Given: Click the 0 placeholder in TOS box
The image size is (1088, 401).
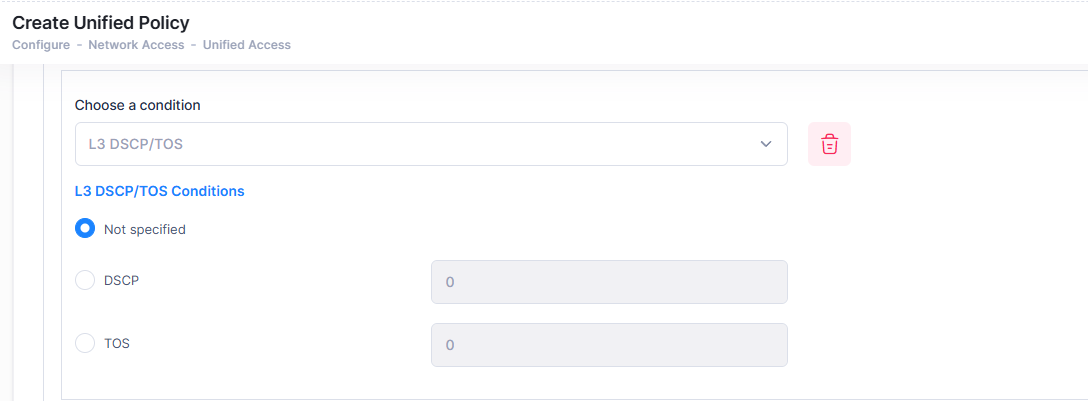Looking at the screenshot, I should click(x=450, y=344).
